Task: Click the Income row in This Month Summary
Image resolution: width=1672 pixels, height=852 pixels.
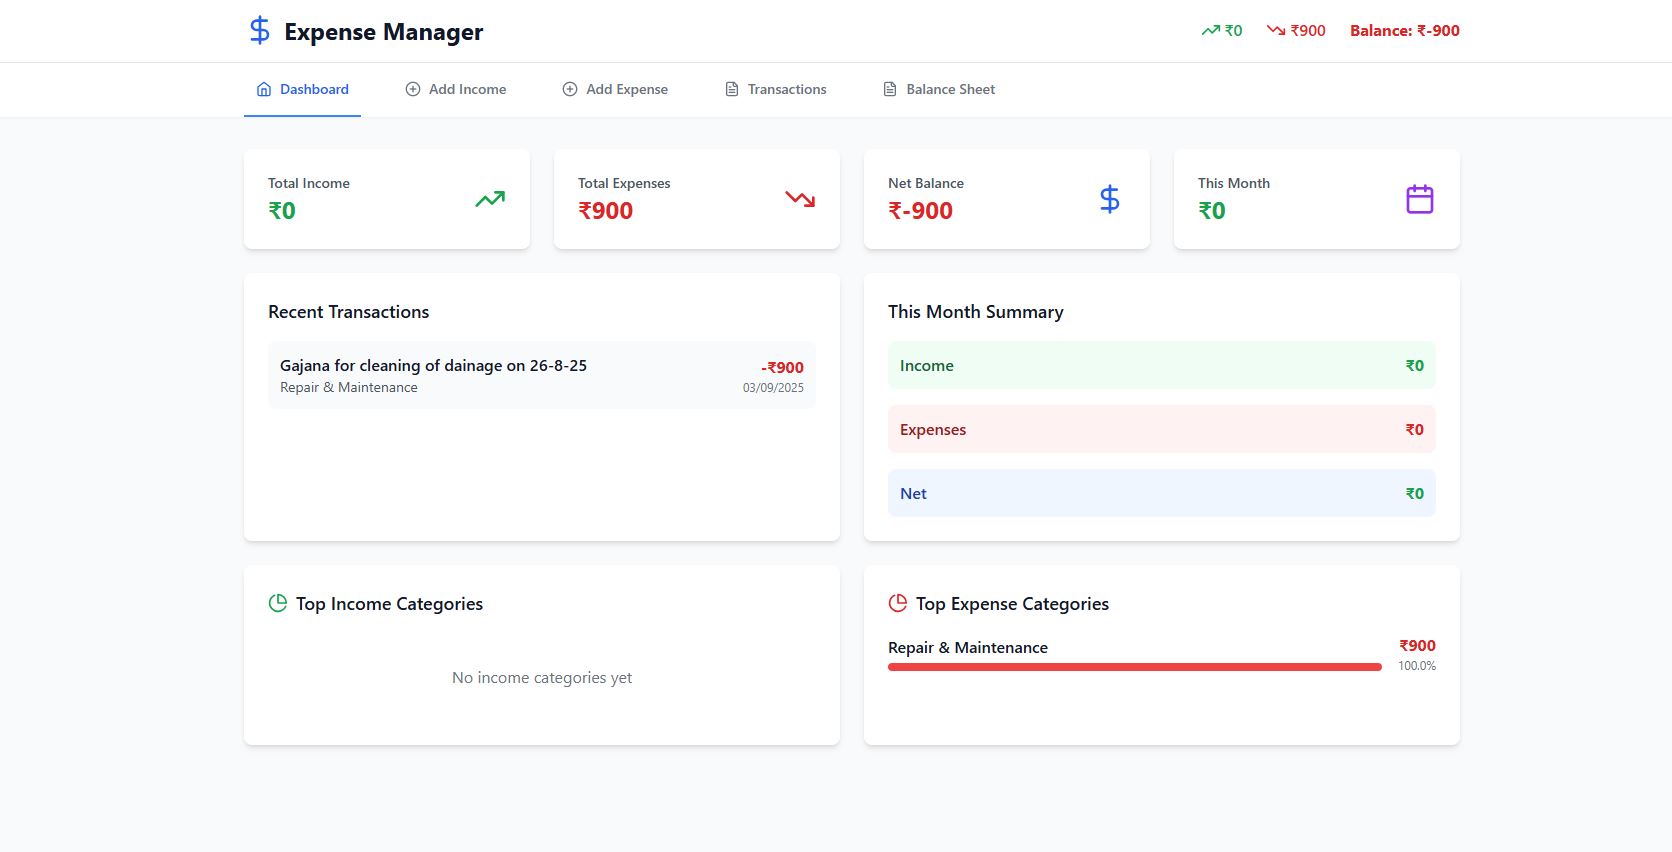Action: pyautogui.click(x=1161, y=365)
